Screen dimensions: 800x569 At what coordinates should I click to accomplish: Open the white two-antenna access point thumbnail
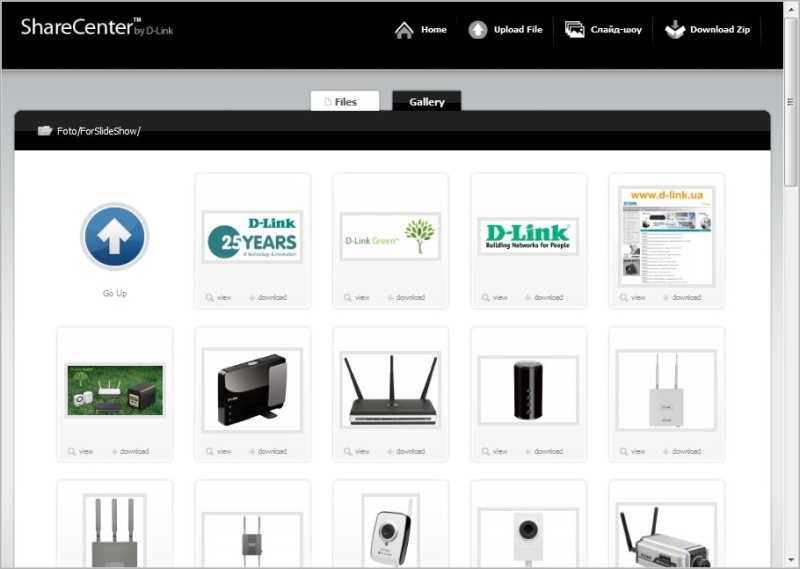(x=666, y=390)
